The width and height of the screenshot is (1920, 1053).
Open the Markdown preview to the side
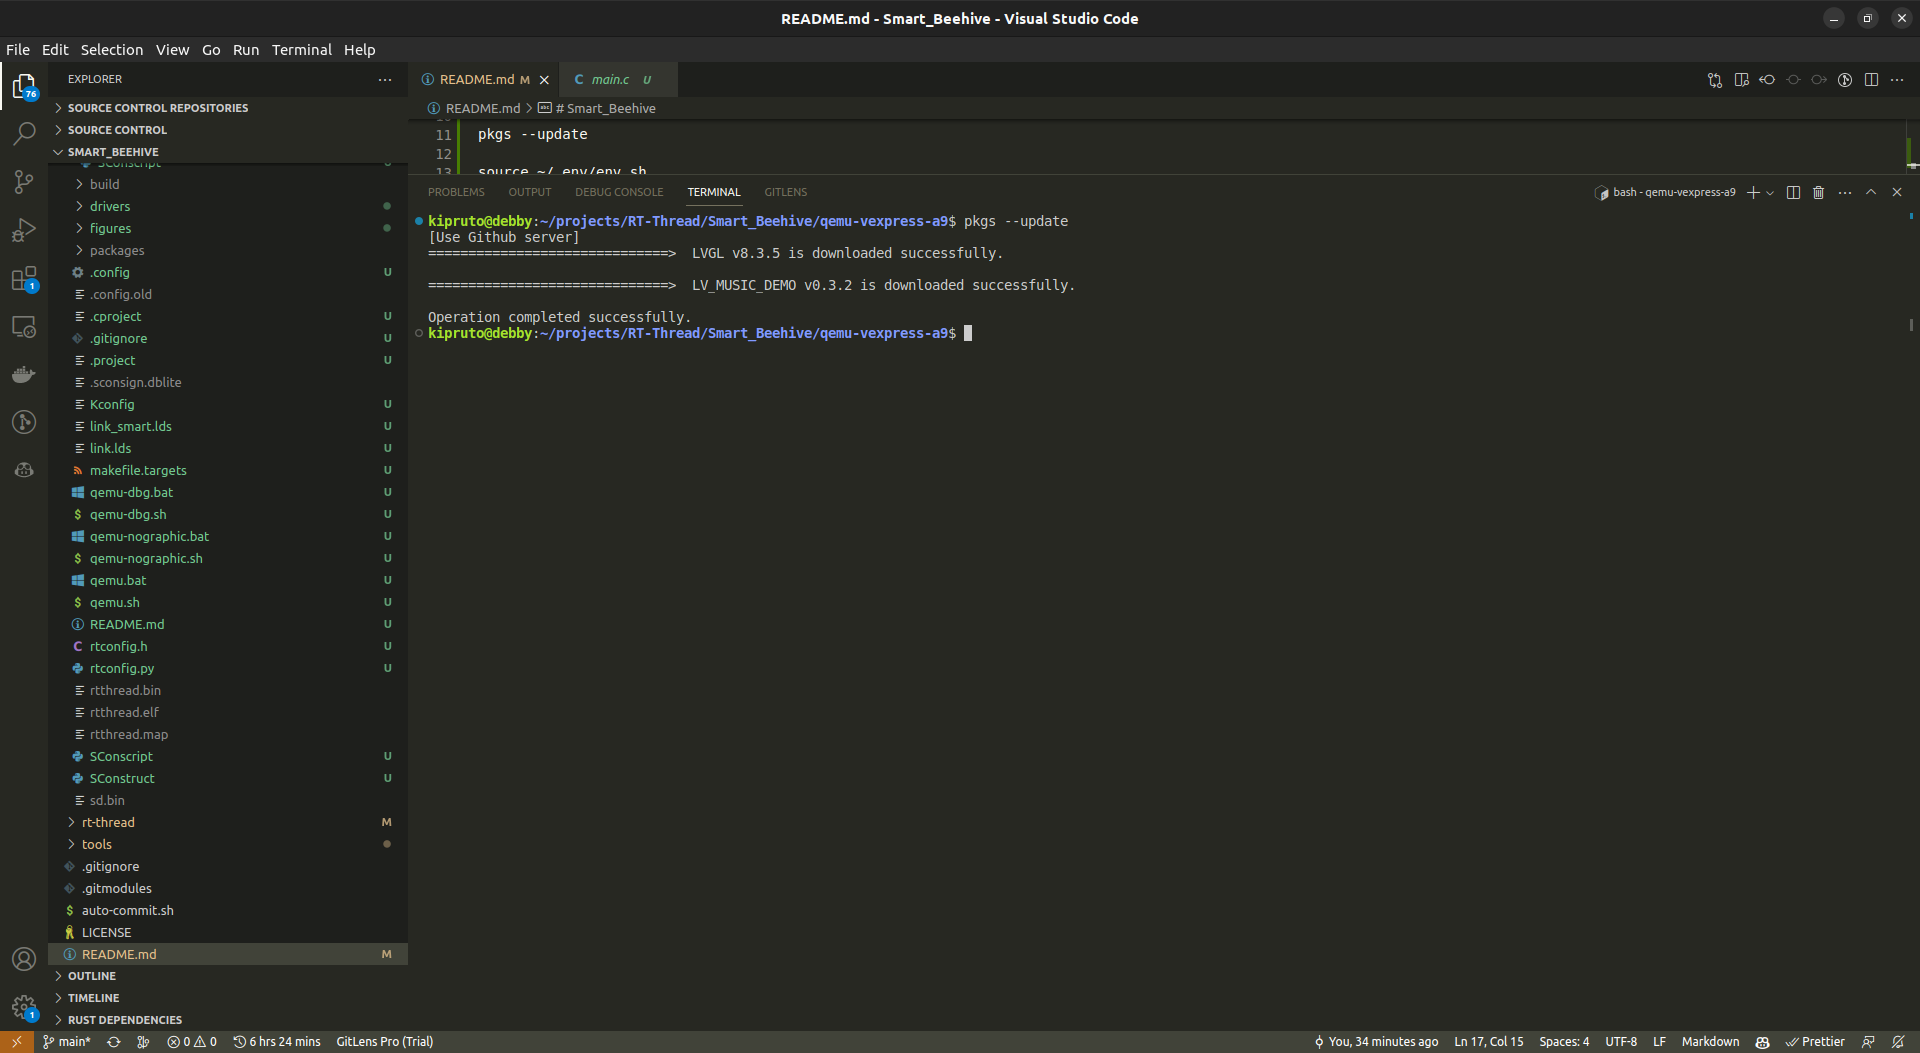click(1743, 79)
